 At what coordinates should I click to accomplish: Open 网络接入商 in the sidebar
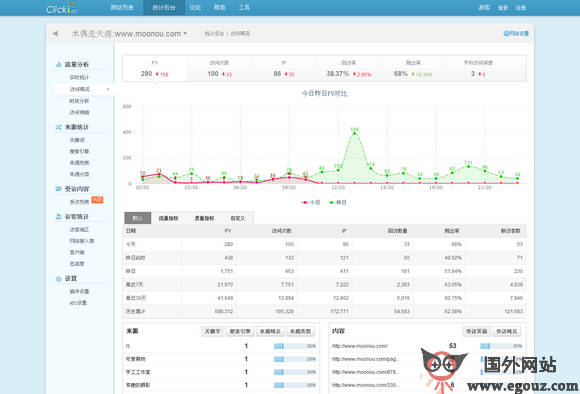click(x=81, y=241)
